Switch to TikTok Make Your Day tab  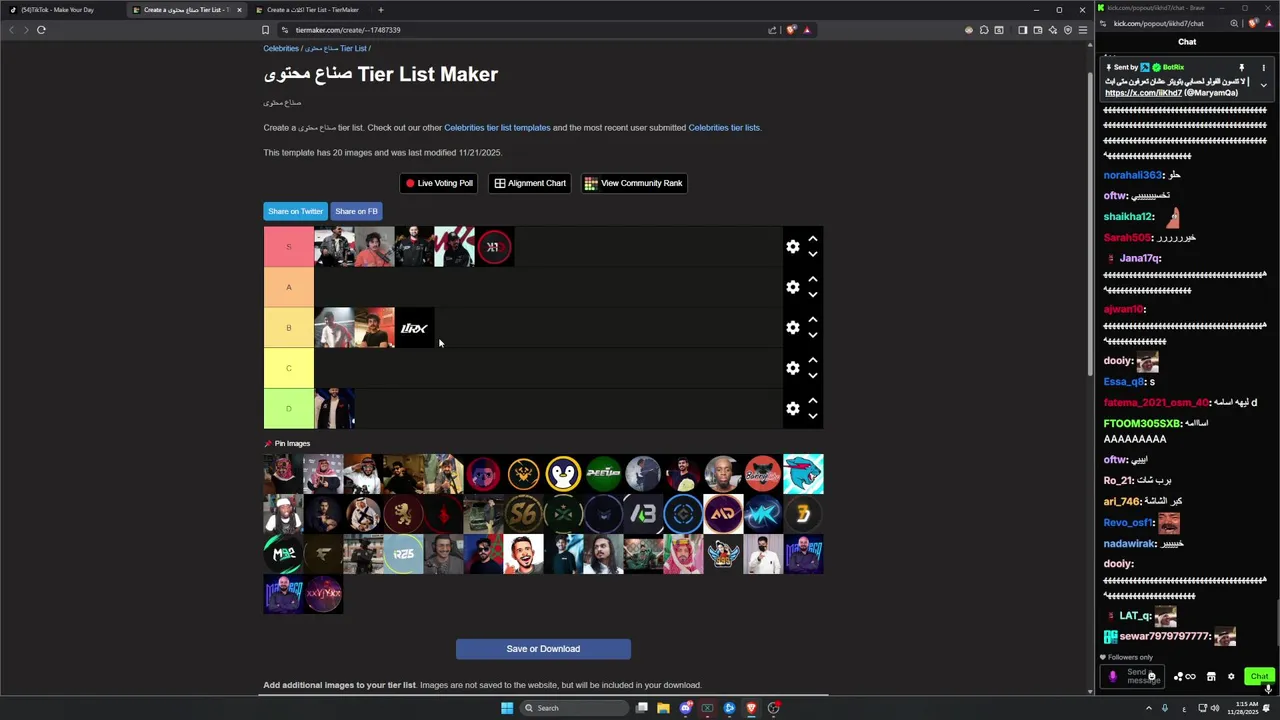[60, 10]
